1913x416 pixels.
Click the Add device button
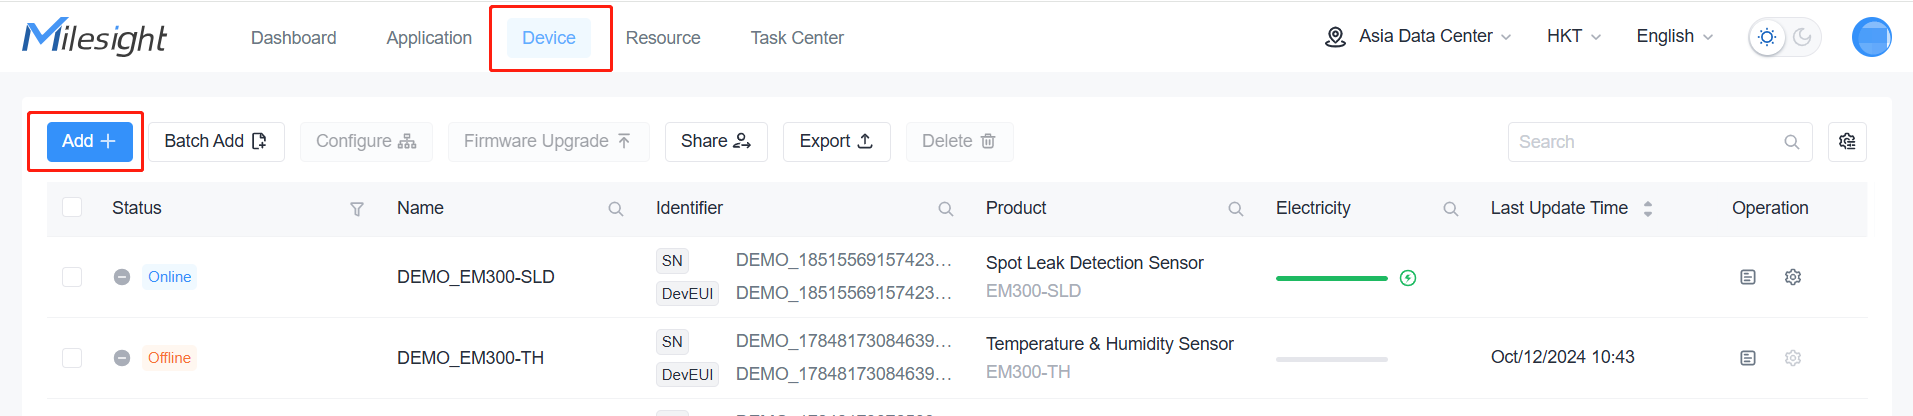tap(89, 141)
